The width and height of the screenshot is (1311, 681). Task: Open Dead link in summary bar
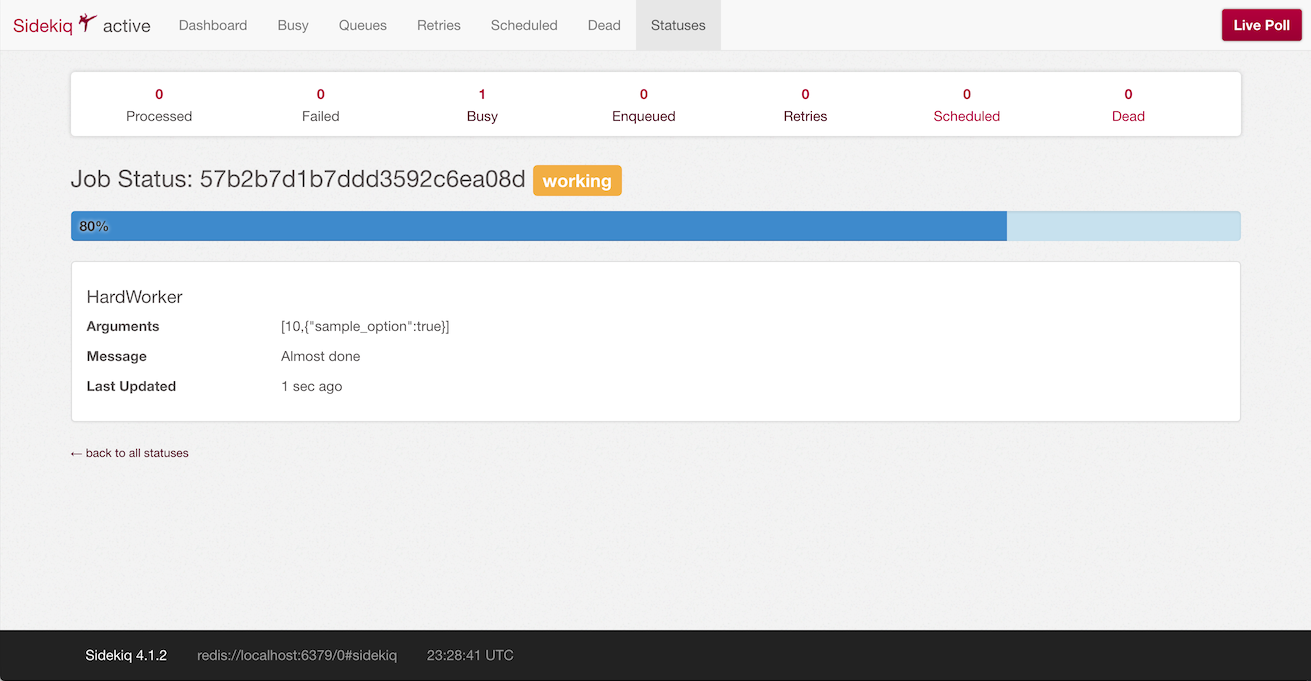pyautogui.click(x=1128, y=105)
